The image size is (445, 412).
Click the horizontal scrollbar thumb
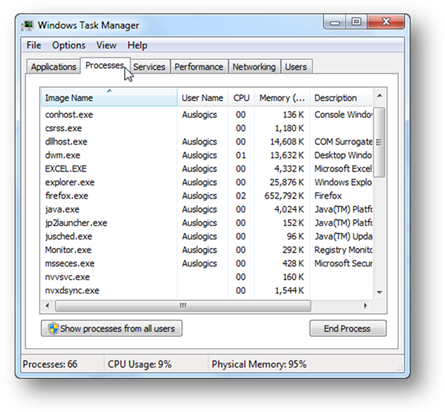[x=183, y=306]
